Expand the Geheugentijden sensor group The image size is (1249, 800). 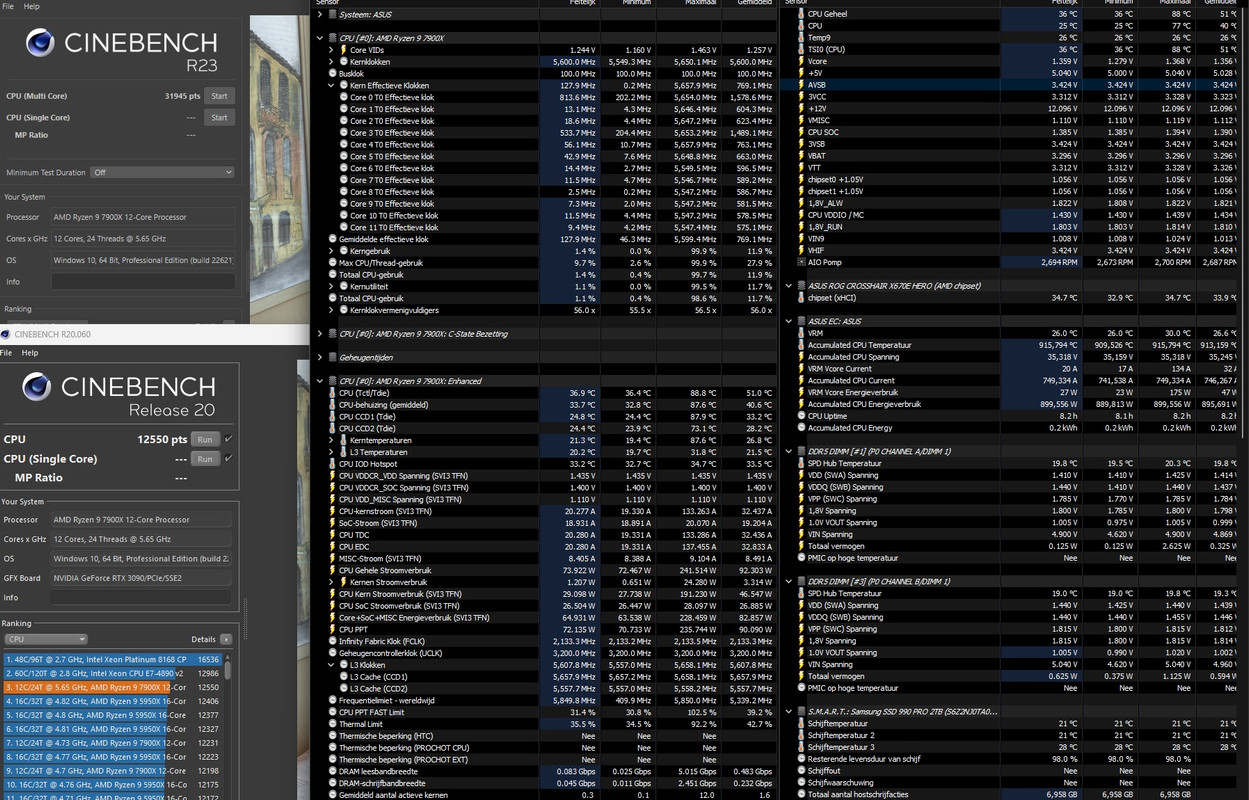tap(320, 357)
